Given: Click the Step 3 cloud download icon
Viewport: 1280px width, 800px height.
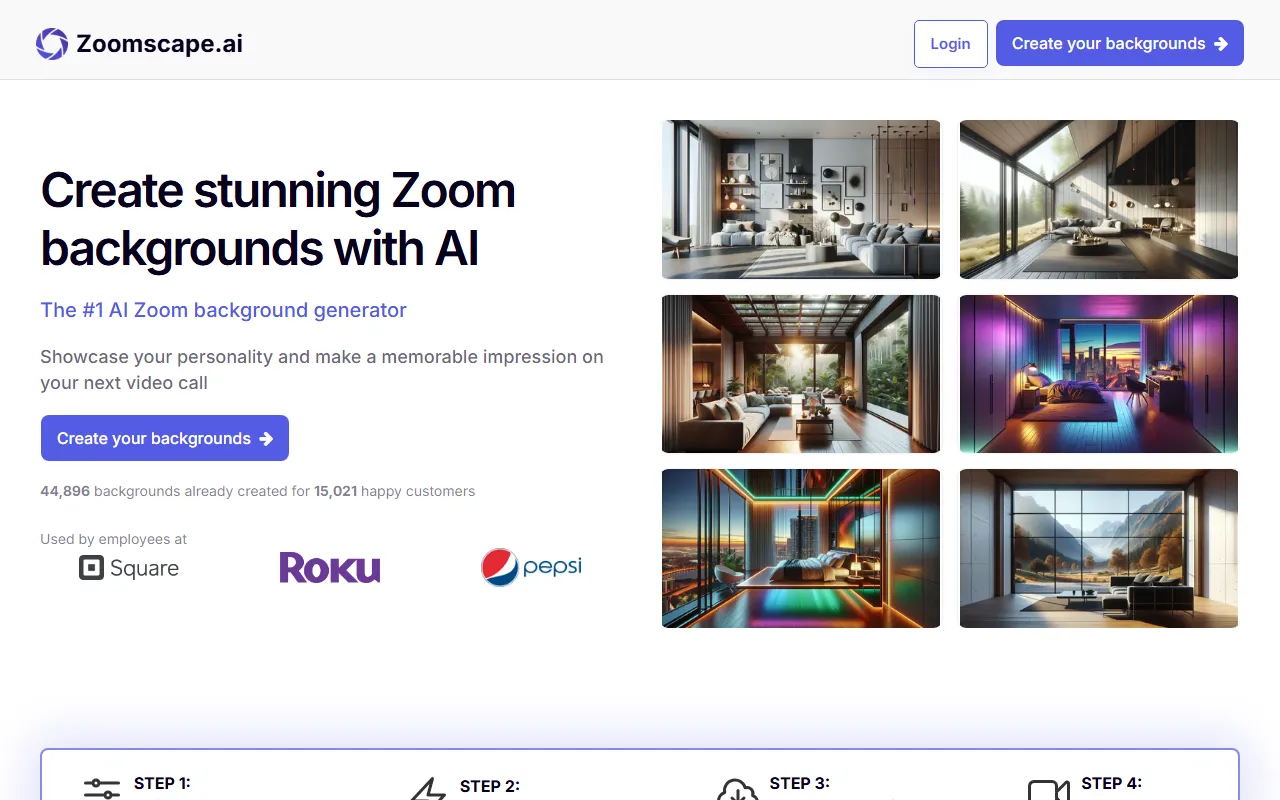Looking at the screenshot, I should 738,790.
